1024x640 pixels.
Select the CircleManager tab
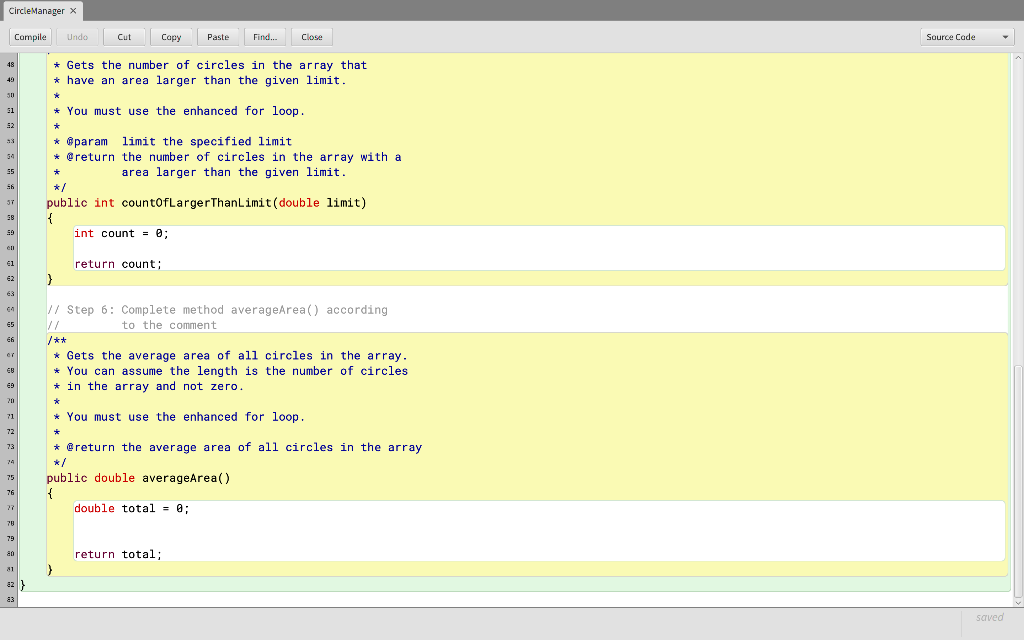click(x=35, y=10)
